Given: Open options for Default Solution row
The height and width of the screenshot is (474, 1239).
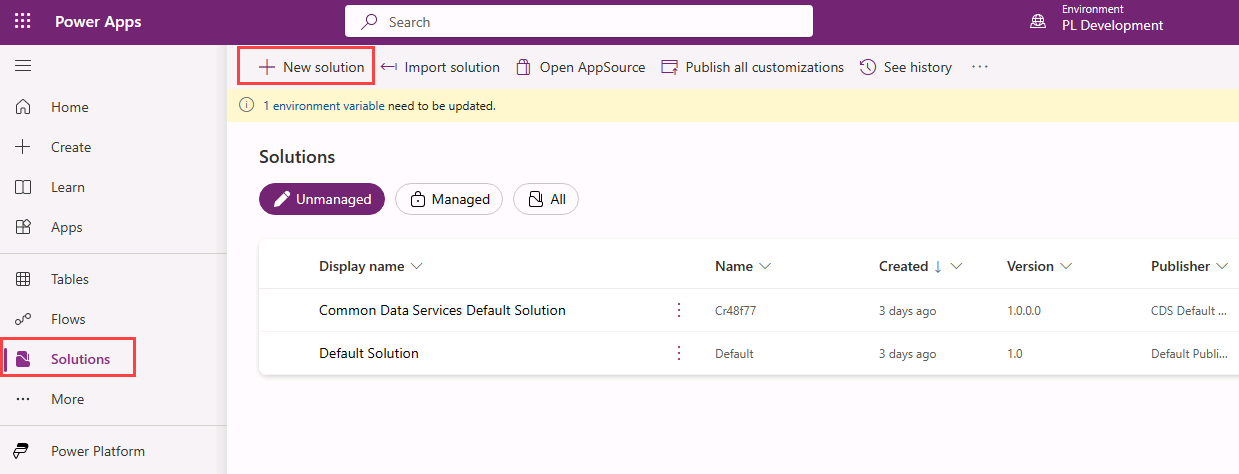Looking at the screenshot, I should [679, 353].
